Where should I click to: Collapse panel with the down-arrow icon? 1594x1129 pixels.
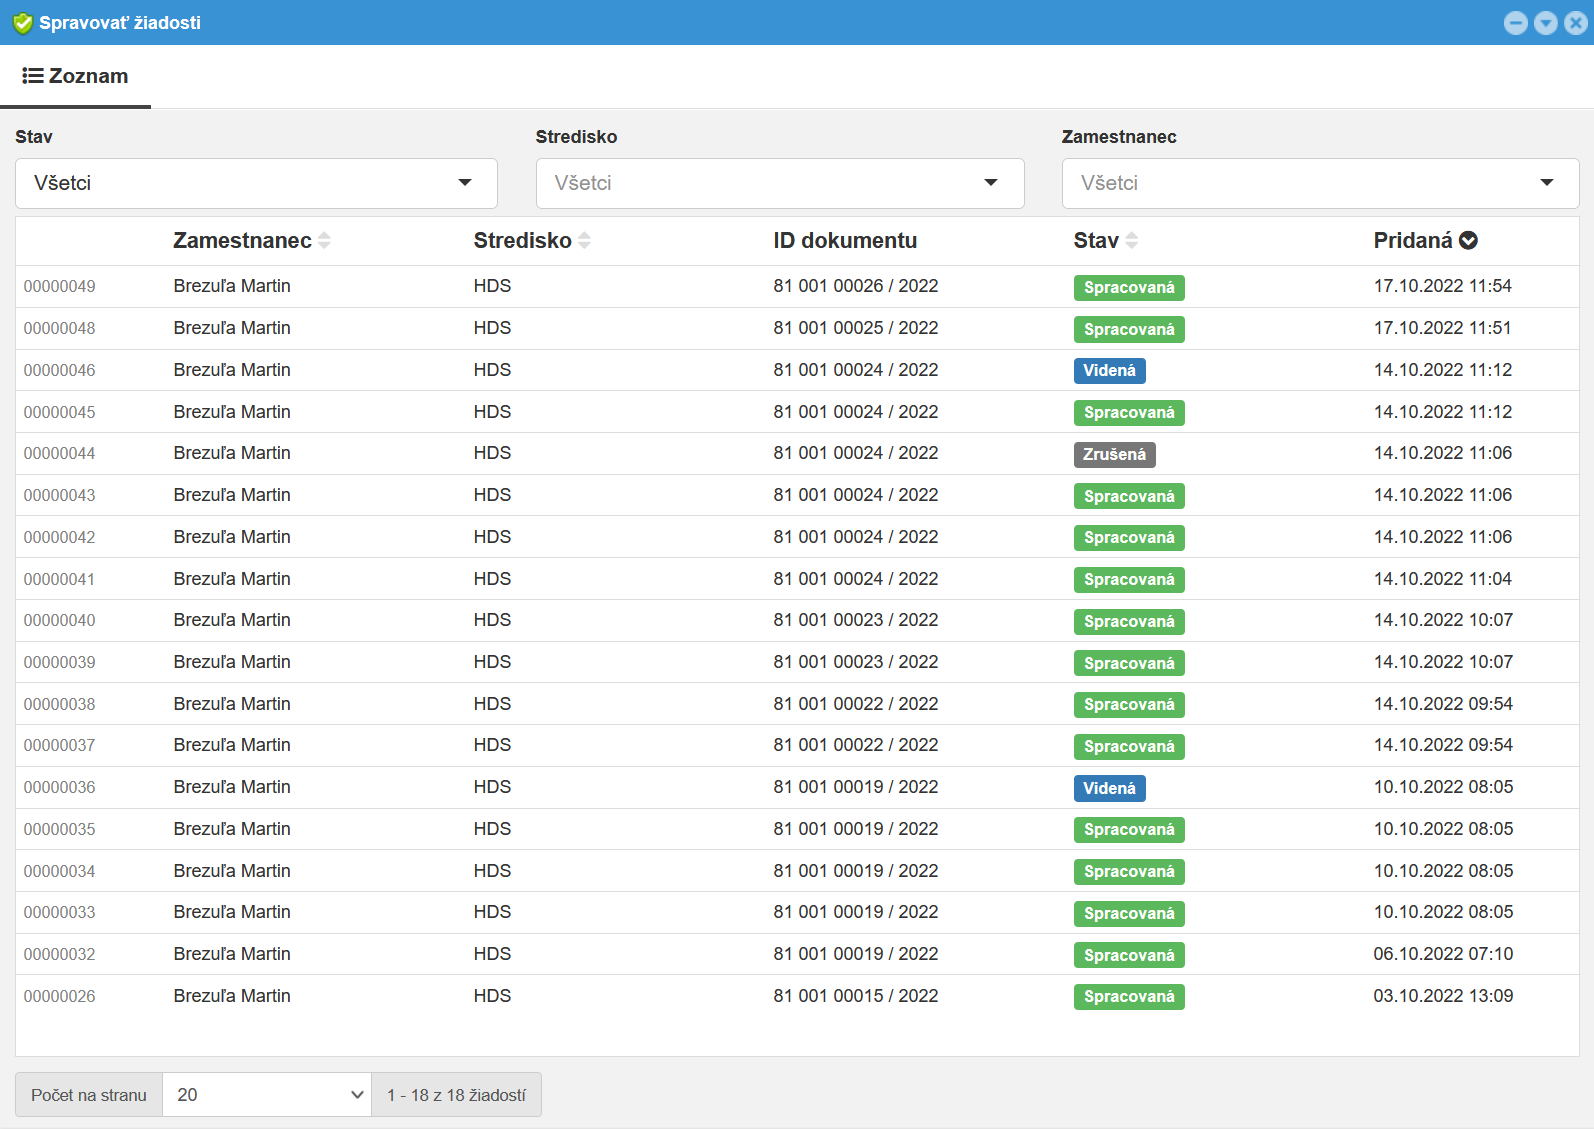(x=1546, y=23)
